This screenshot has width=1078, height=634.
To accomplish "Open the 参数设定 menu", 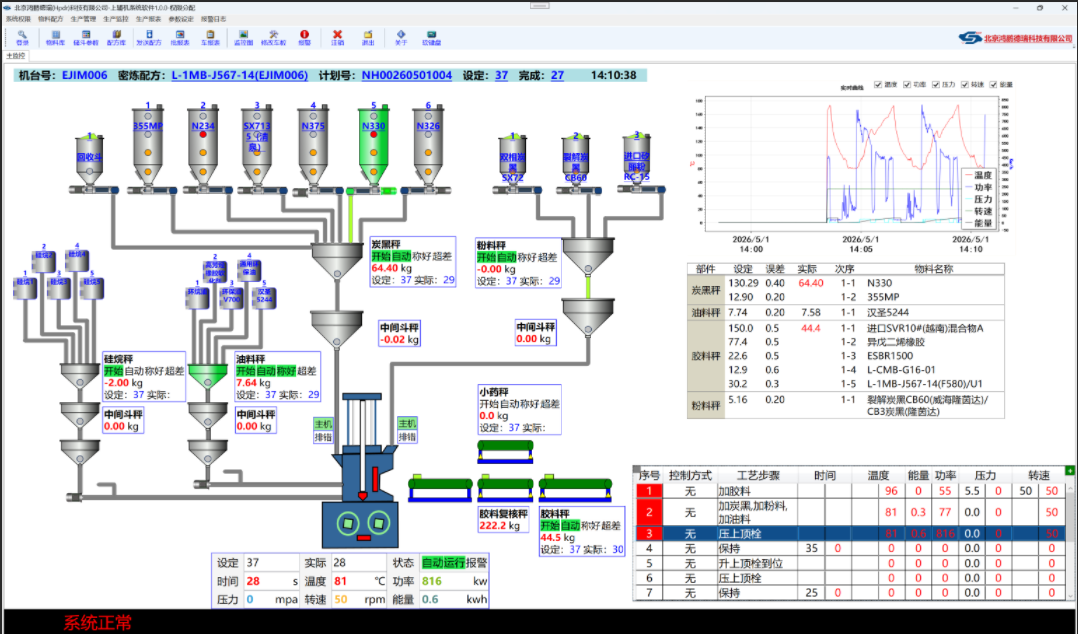I will tap(181, 19).
